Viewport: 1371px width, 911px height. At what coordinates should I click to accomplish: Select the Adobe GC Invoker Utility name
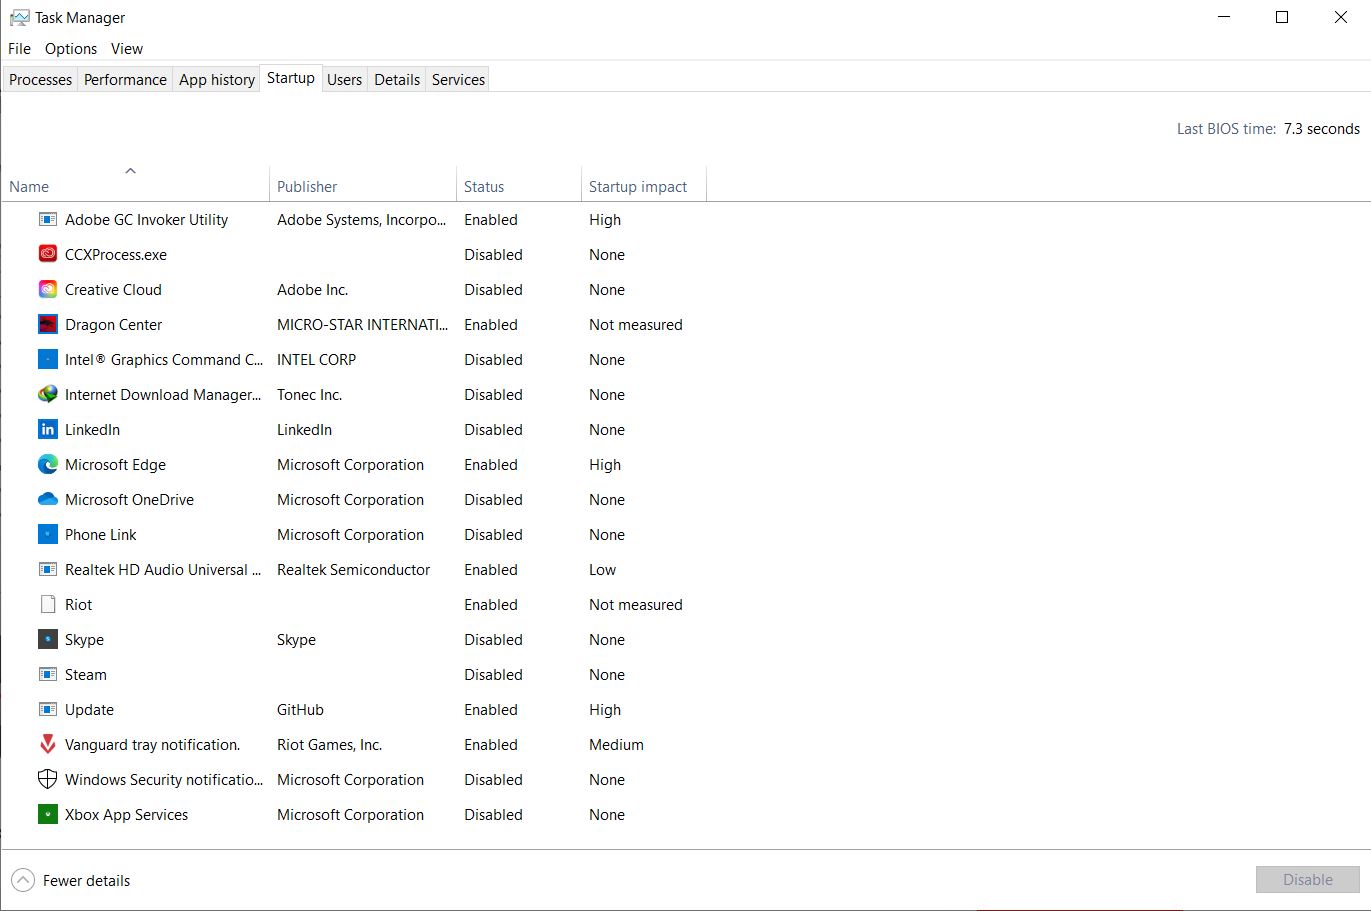click(146, 219)
